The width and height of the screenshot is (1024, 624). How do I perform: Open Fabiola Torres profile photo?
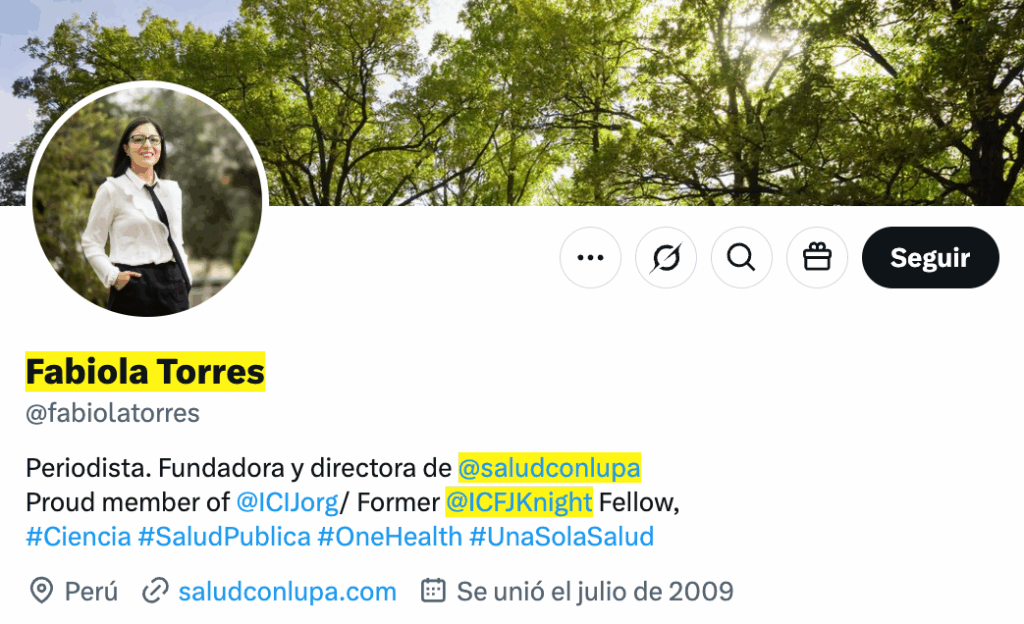(x=148, y=202)
